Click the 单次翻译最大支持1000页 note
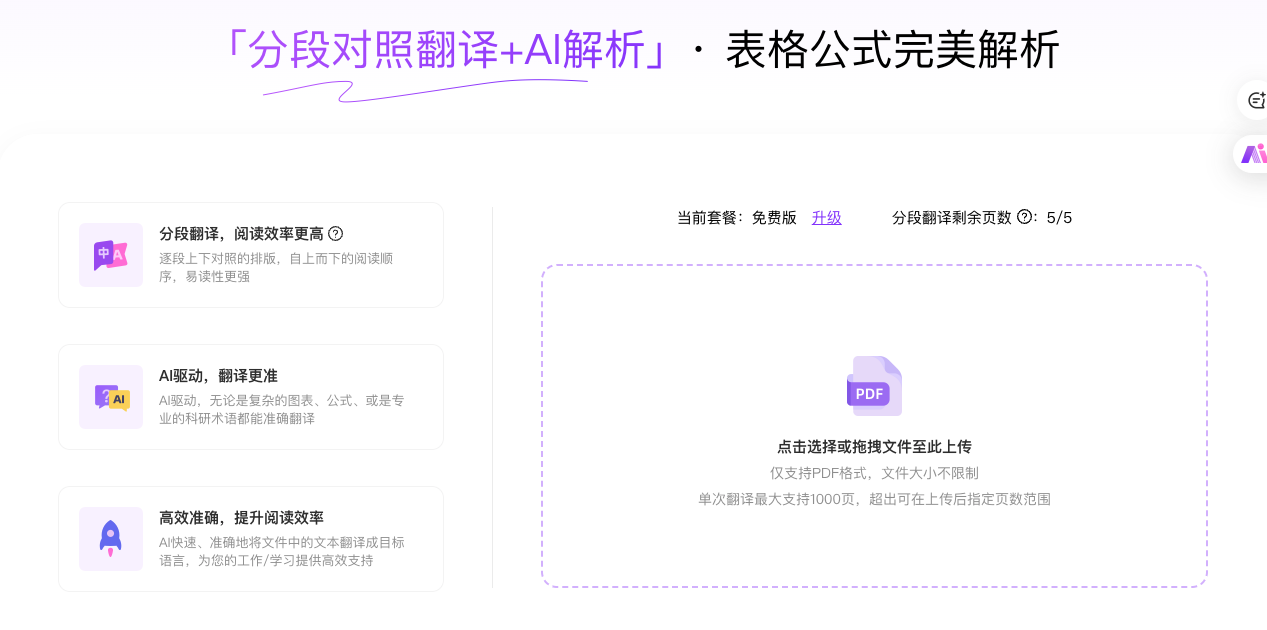 (874, 499)
